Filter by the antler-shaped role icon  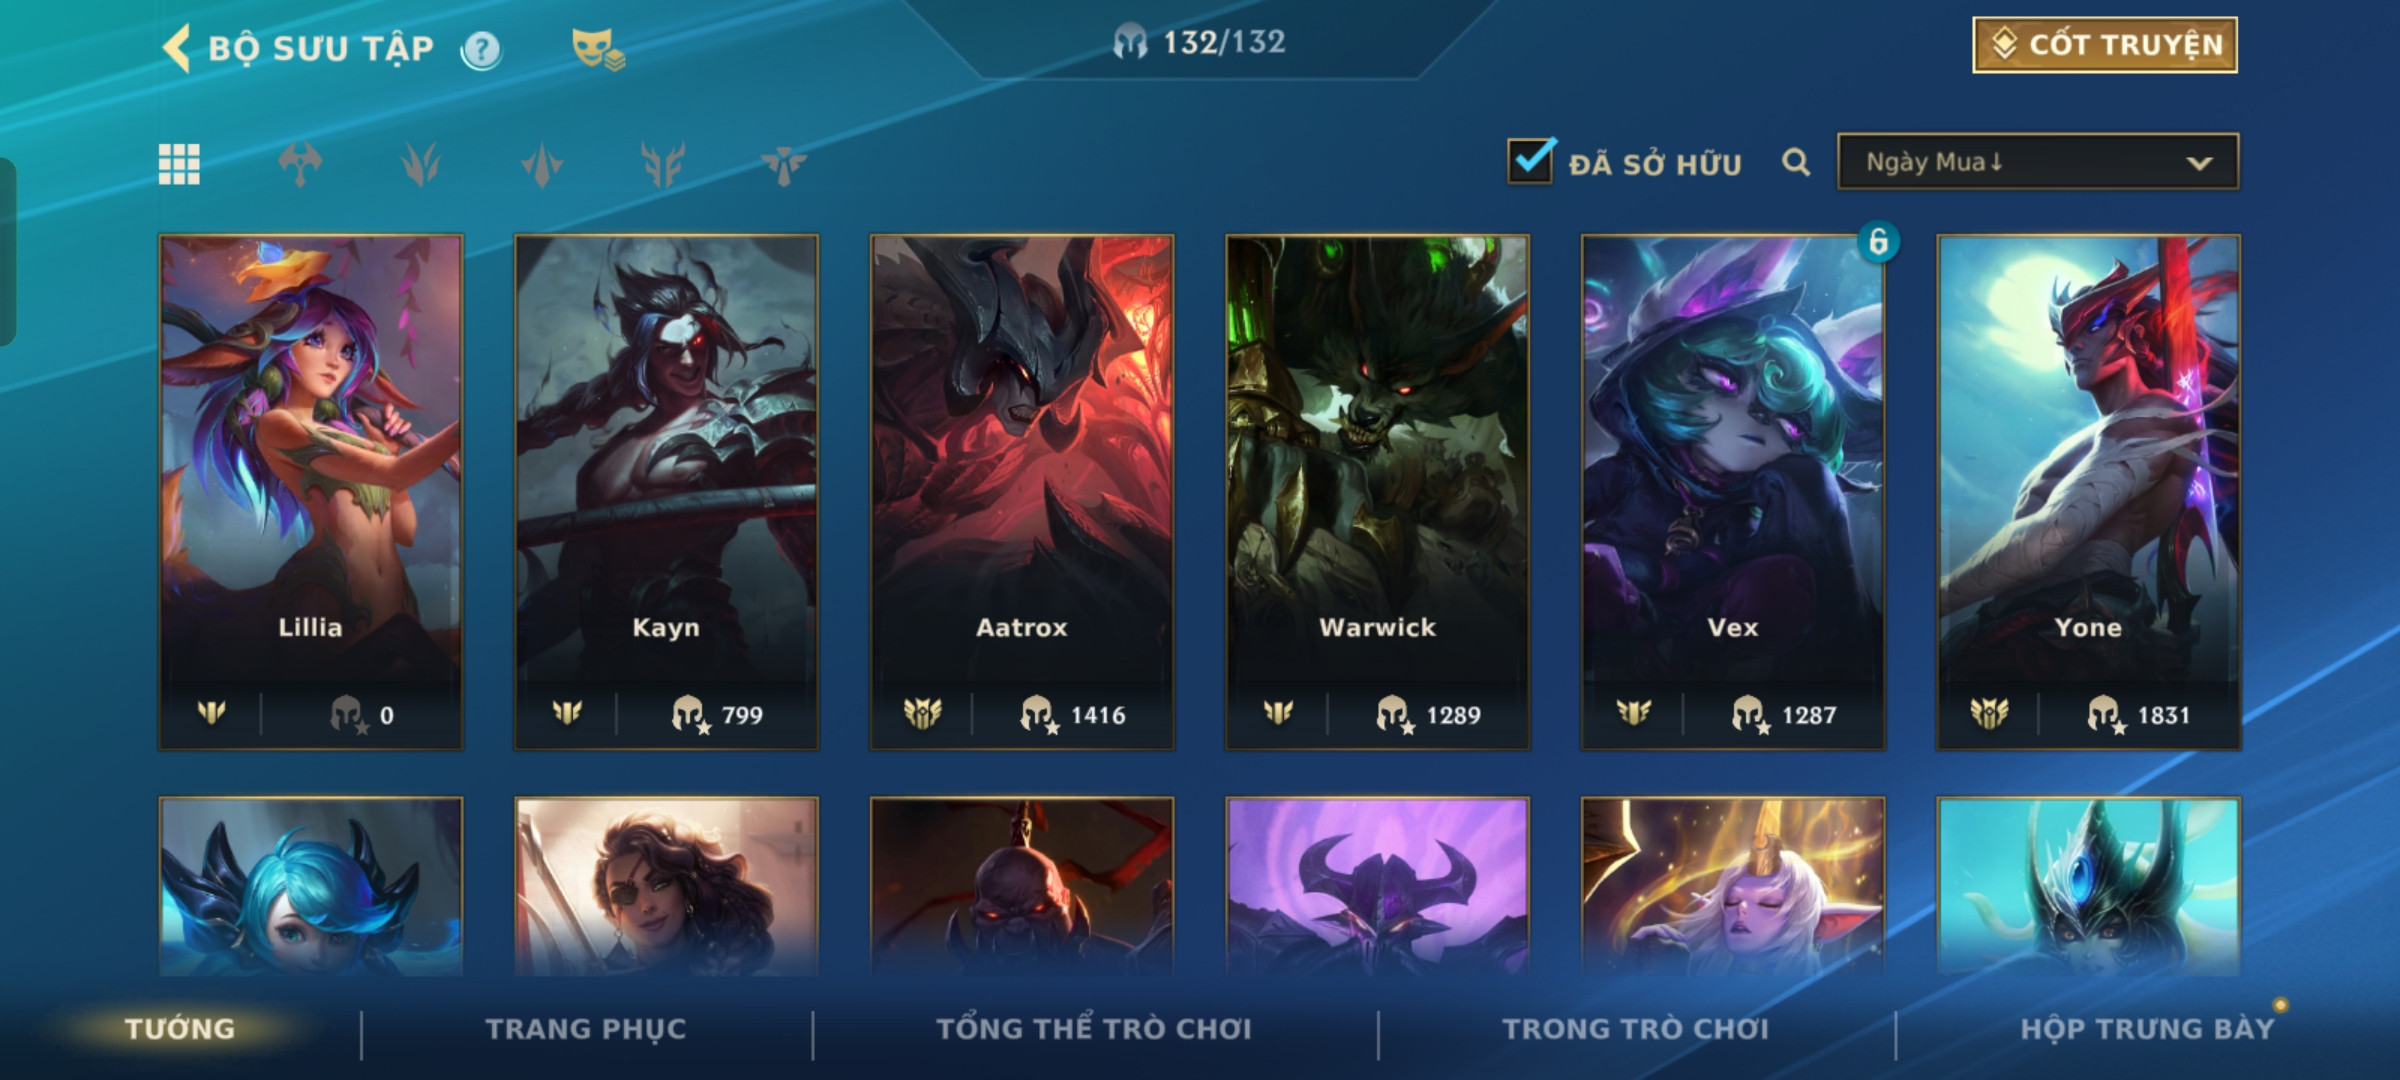[x=663, y=164]
